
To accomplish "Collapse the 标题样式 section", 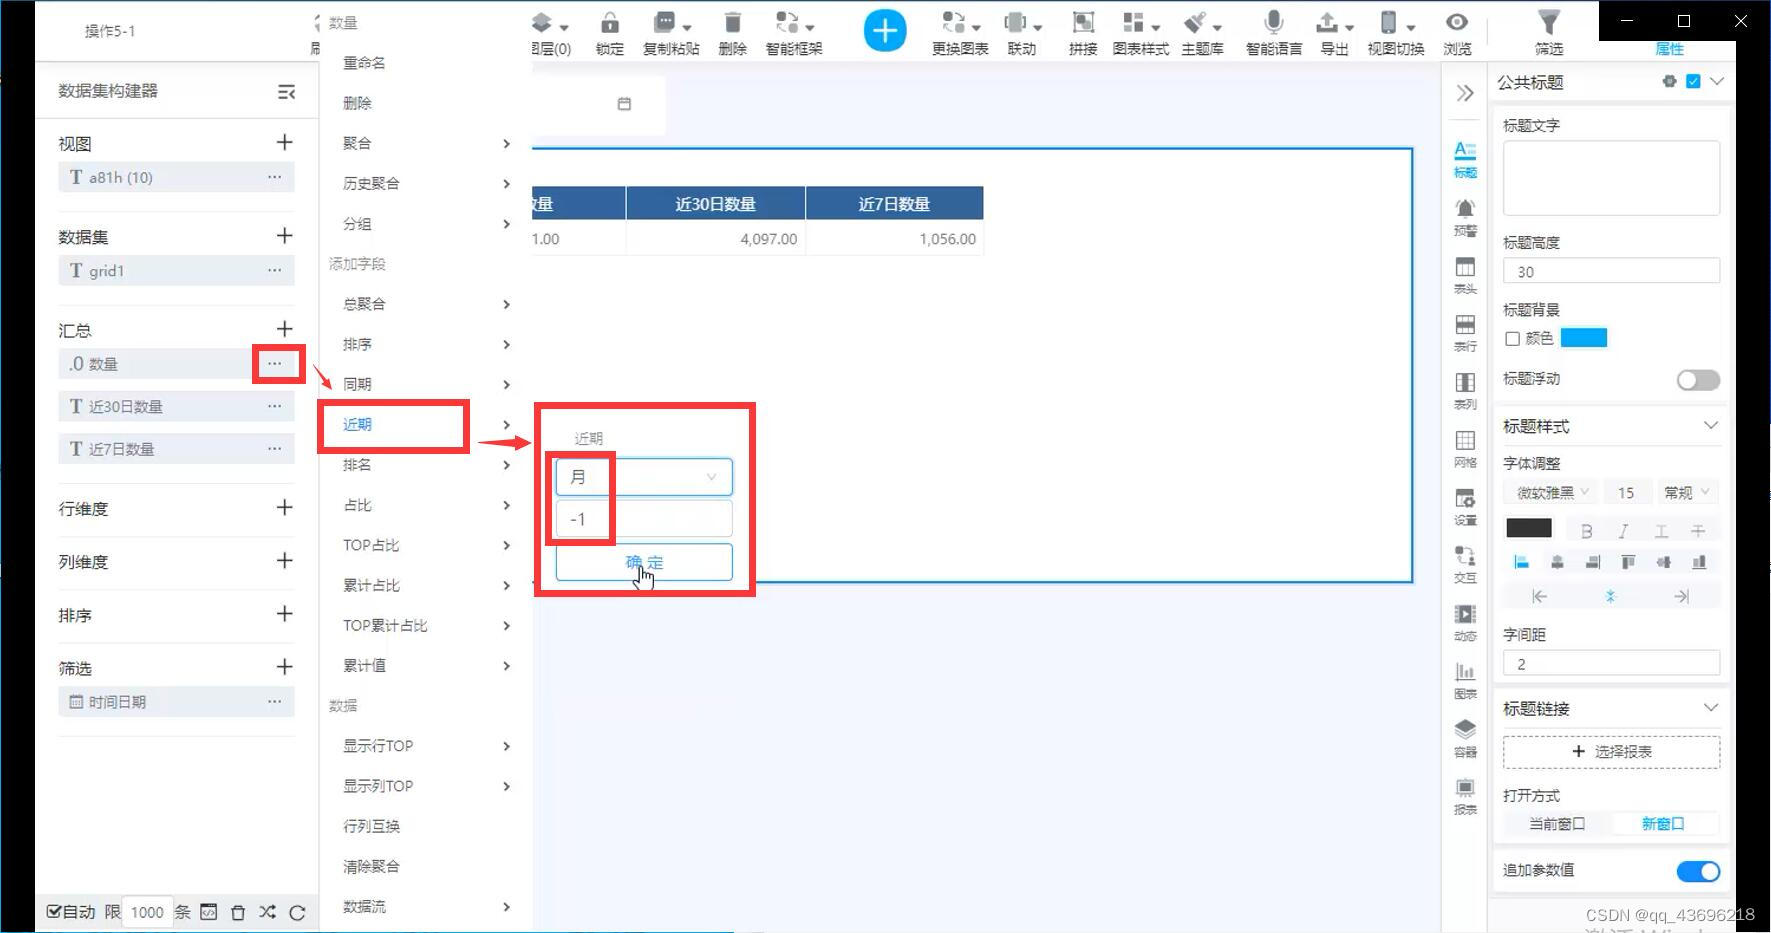I will click(x=1710, y=425).
